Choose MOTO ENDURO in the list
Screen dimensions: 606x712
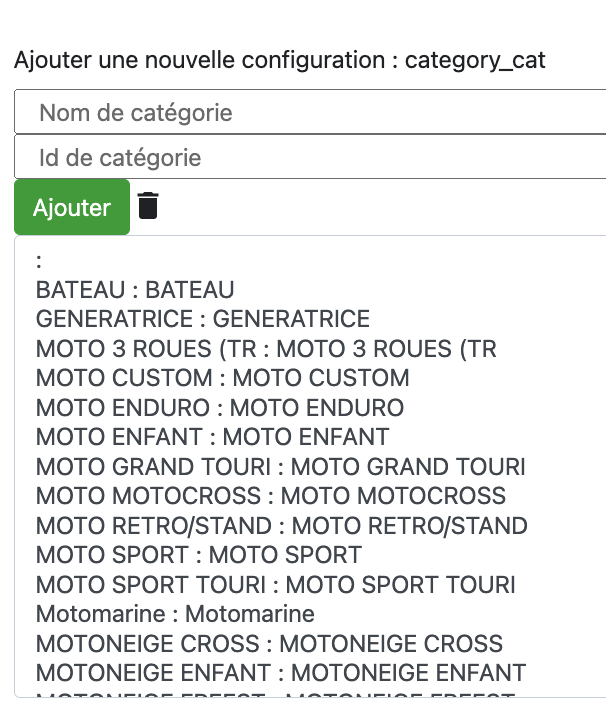pos(220,407)
